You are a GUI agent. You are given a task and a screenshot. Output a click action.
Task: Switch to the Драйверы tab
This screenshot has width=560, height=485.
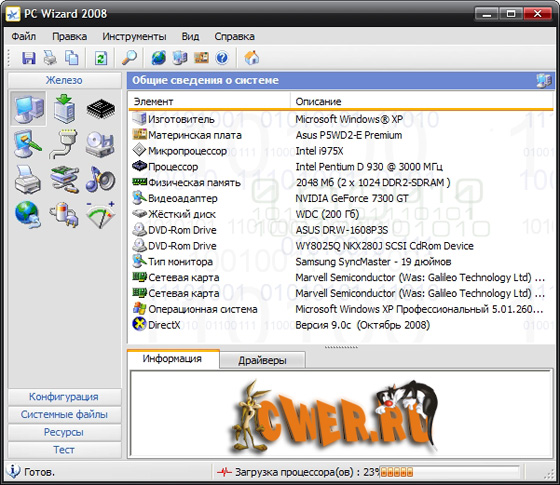(262, 360)
